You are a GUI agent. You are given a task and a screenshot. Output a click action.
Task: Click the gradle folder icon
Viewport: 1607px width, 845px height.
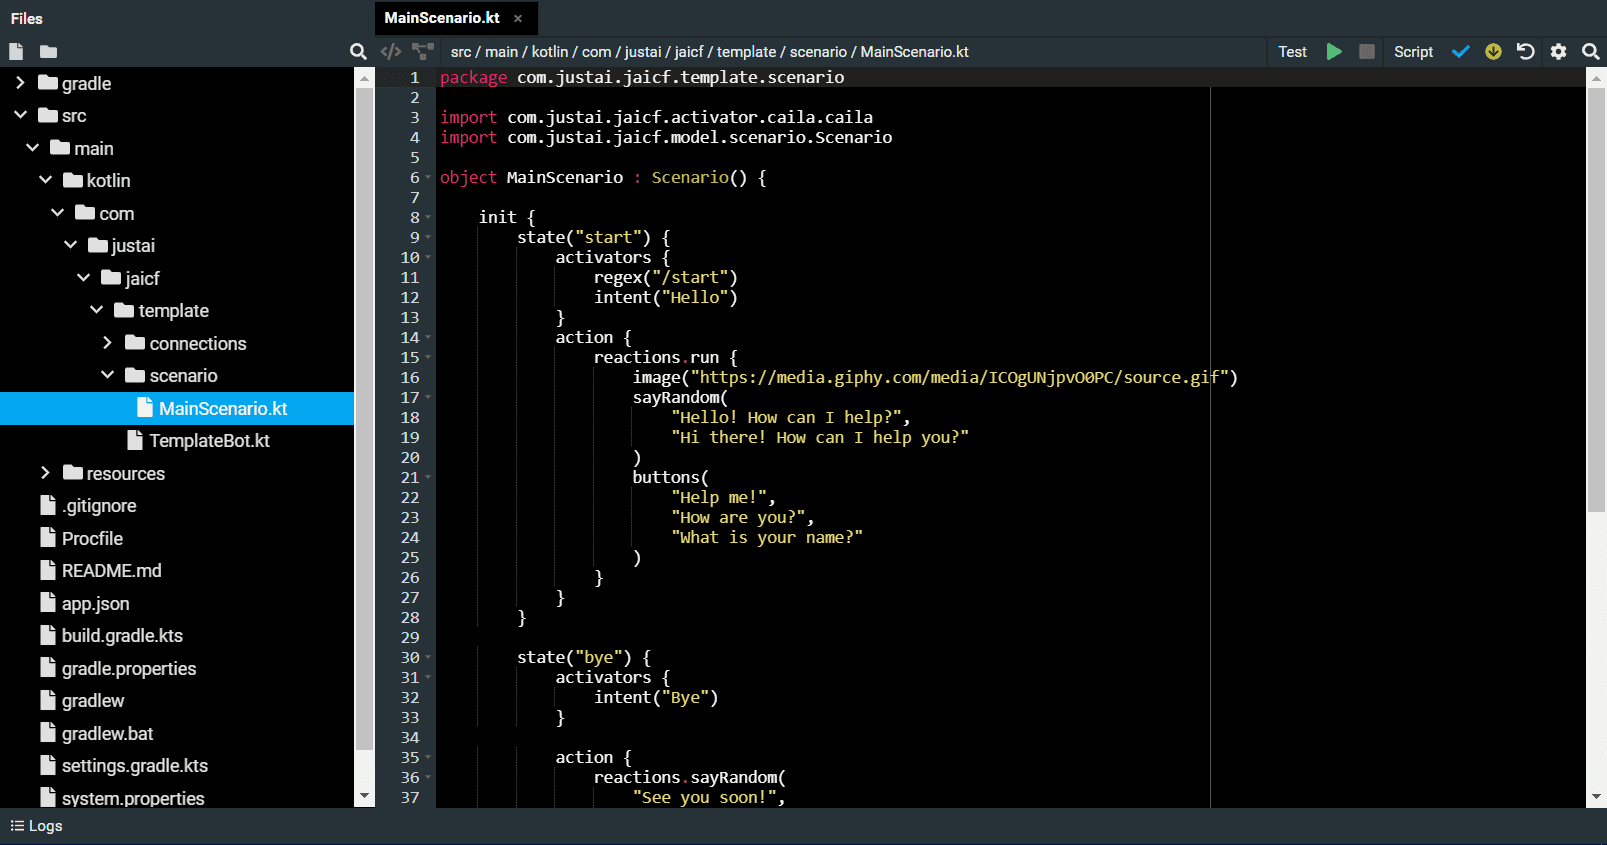[x=48, y=83]
